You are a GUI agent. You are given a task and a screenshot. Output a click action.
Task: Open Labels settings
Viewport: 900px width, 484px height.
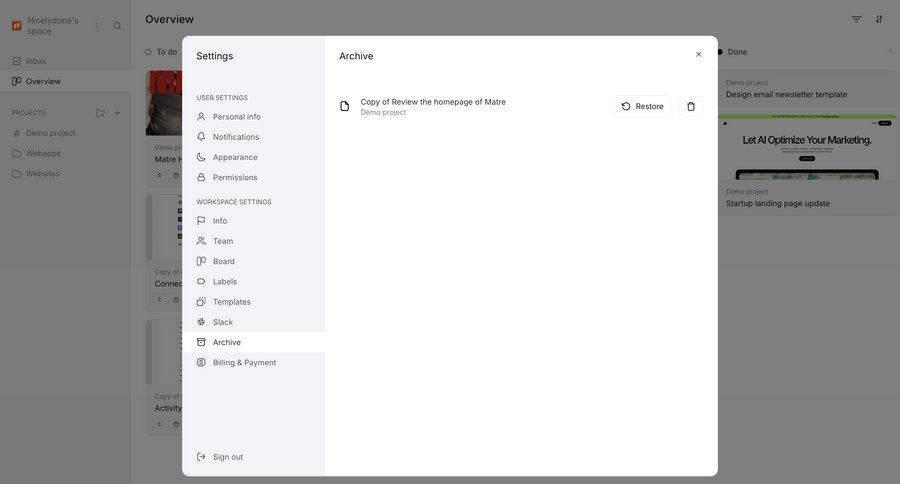pos(224,282)
